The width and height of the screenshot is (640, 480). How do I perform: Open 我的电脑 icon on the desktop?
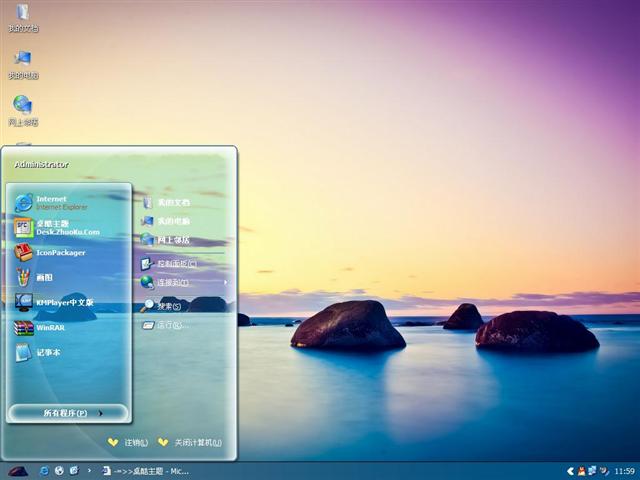tap(22, 61)
